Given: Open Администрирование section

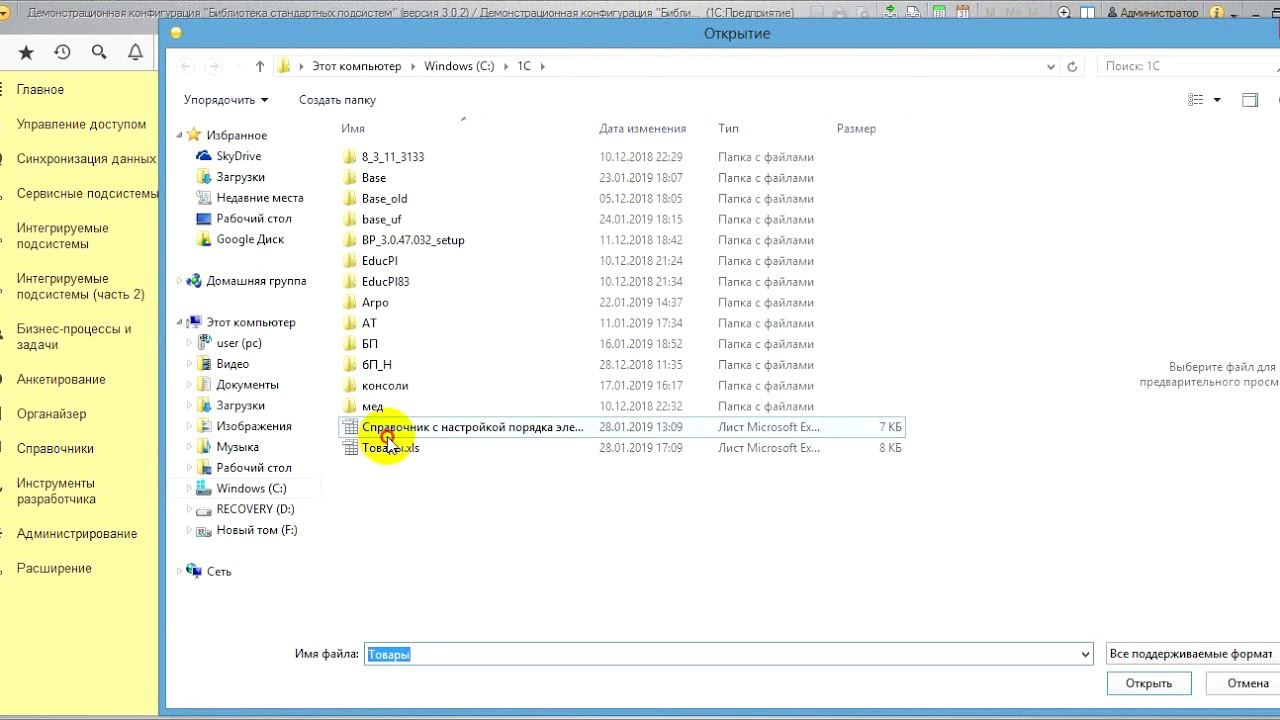Looking at the screenshot, I should pos(77,534).
